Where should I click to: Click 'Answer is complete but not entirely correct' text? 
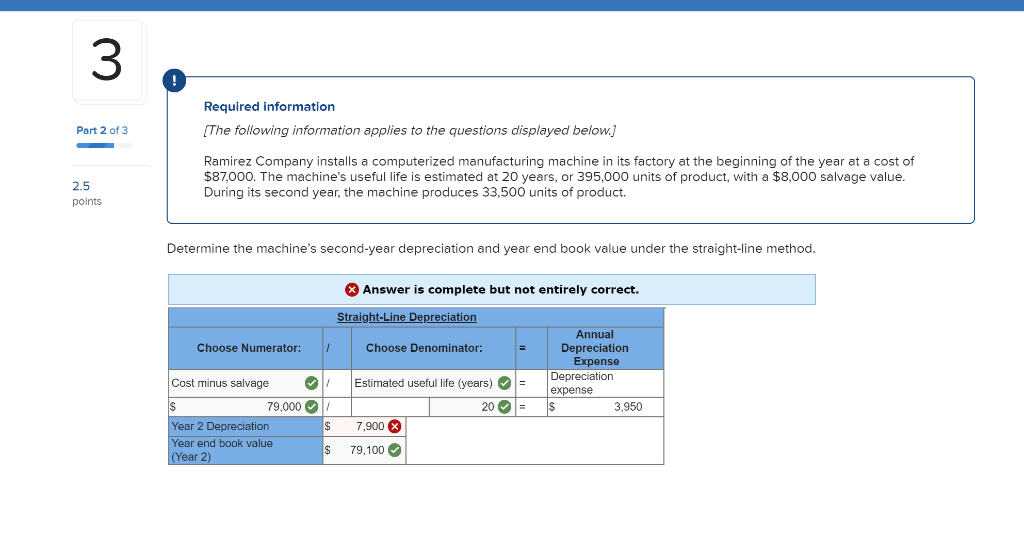501,289
